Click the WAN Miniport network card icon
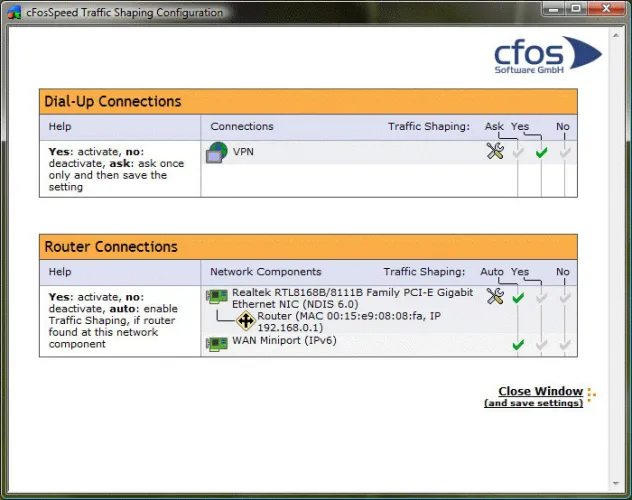The width and height of the screenshot is (632, 500). (x=217, y=343)
